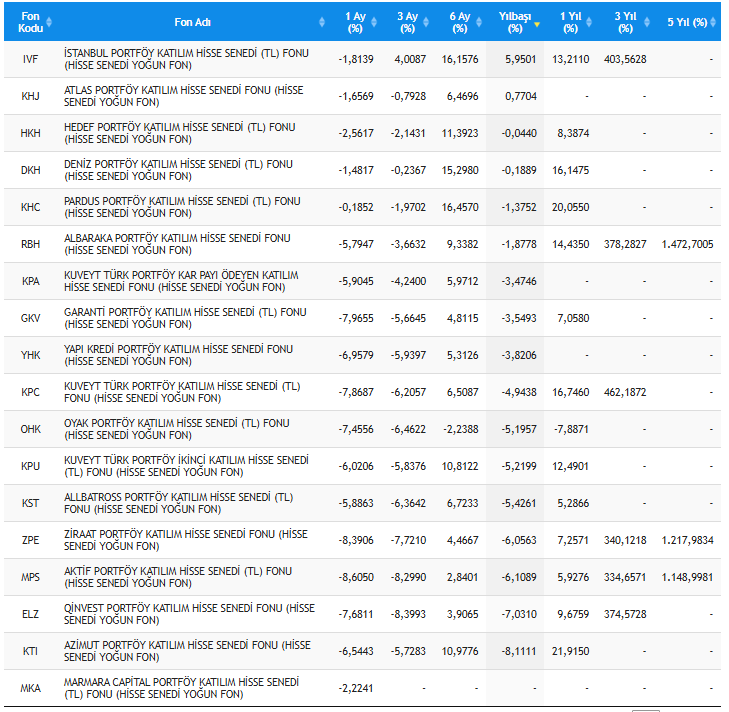This screenshot has height=712, width=729.
Task: Click the Yılbaşı (%) header label
Action: click(x=515, y=22)
